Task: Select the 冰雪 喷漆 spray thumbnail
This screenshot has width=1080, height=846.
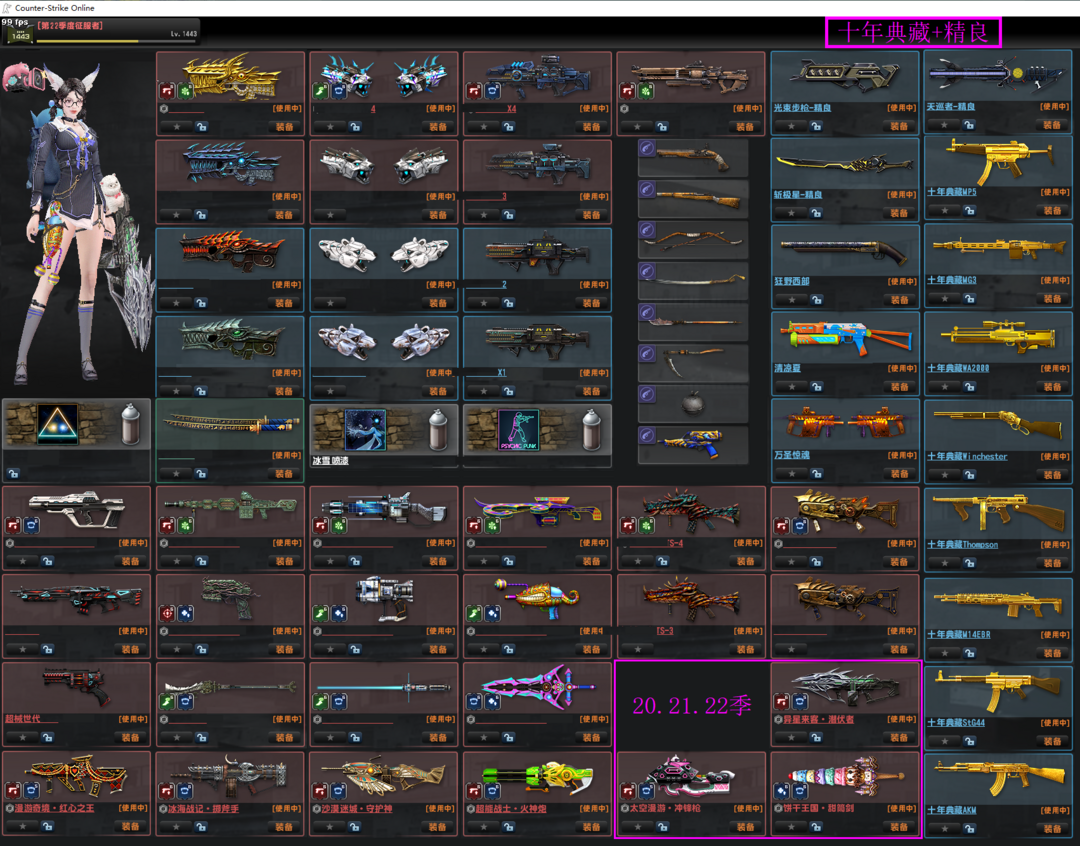Action: (x=365, y=429)
